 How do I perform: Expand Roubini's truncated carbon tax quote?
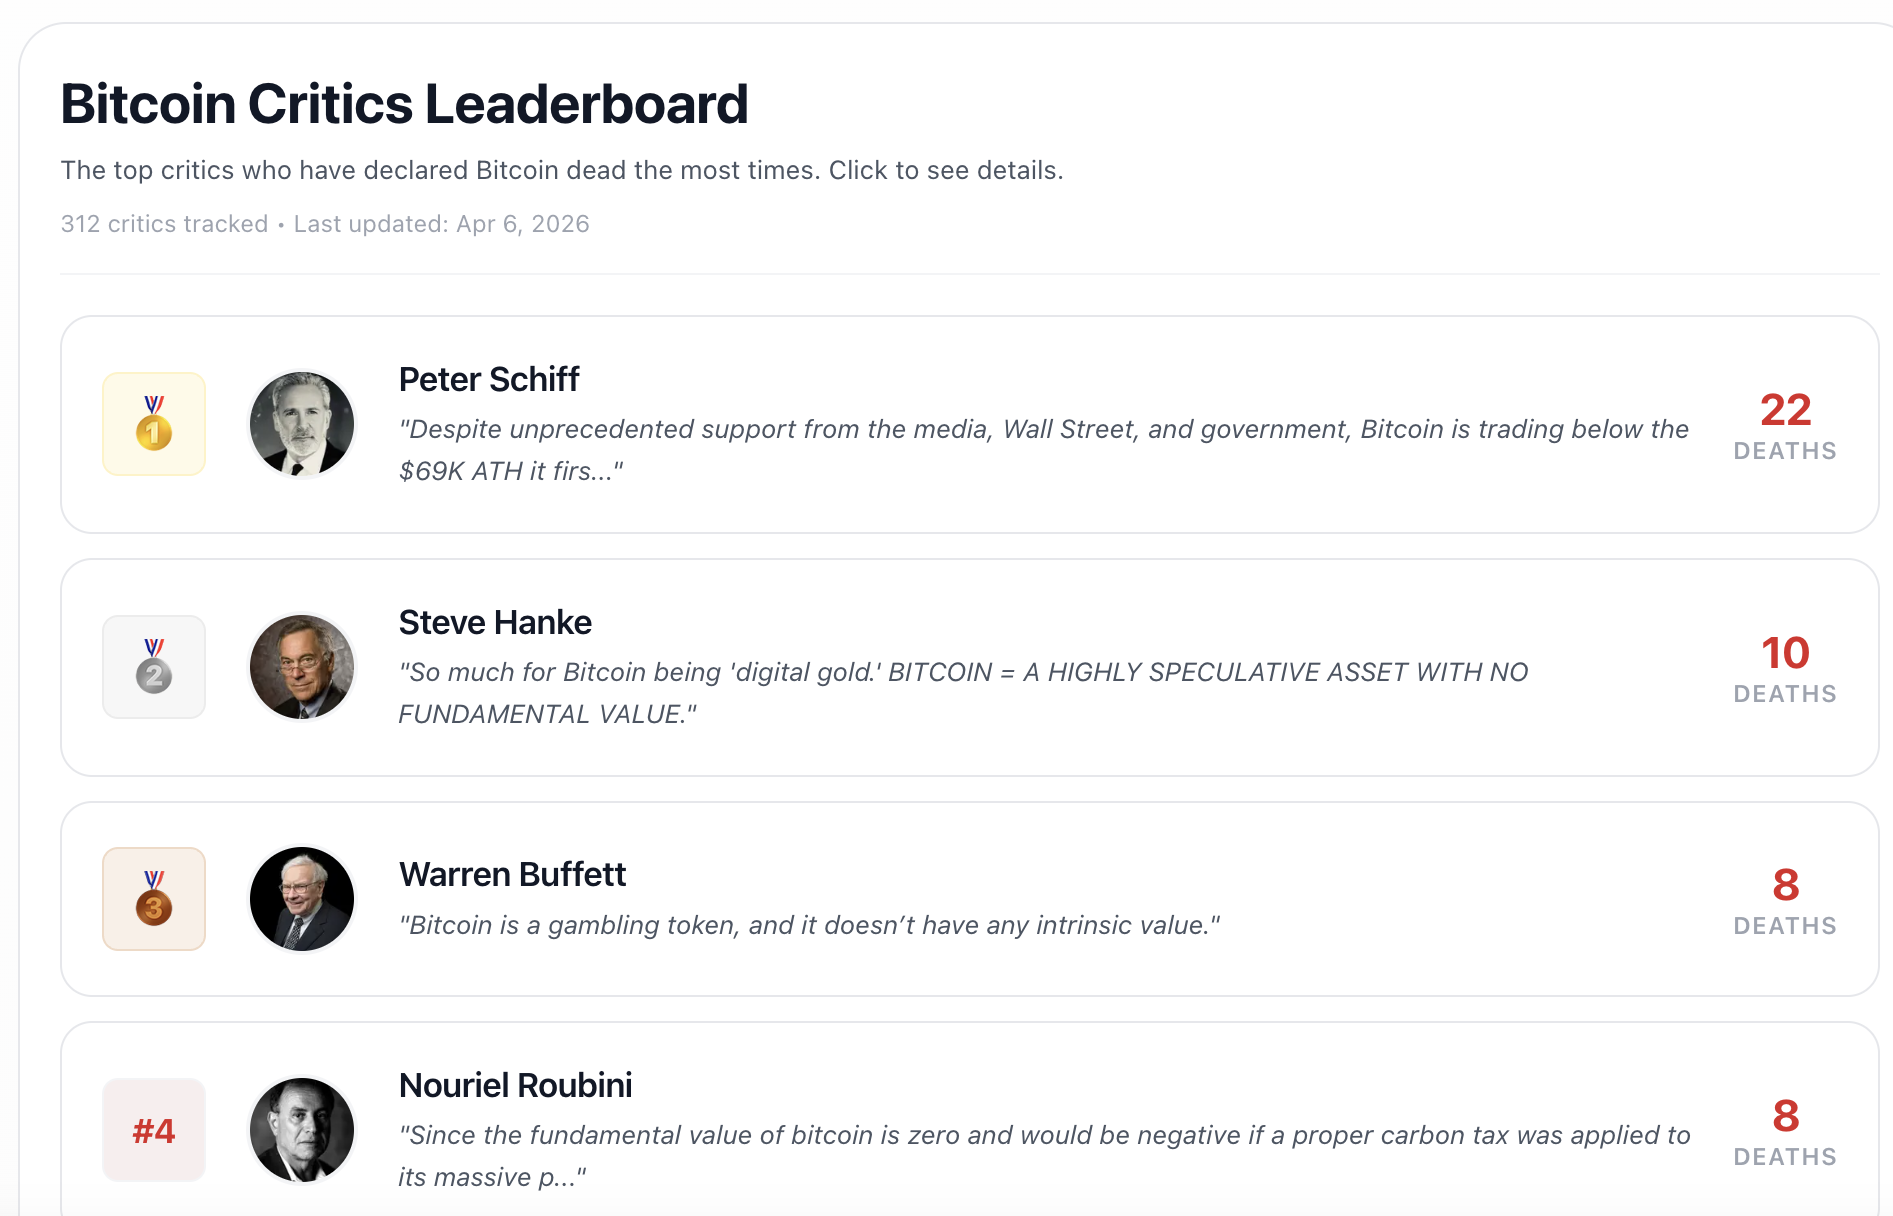pyautogui.click(x=1043, y=1156)
